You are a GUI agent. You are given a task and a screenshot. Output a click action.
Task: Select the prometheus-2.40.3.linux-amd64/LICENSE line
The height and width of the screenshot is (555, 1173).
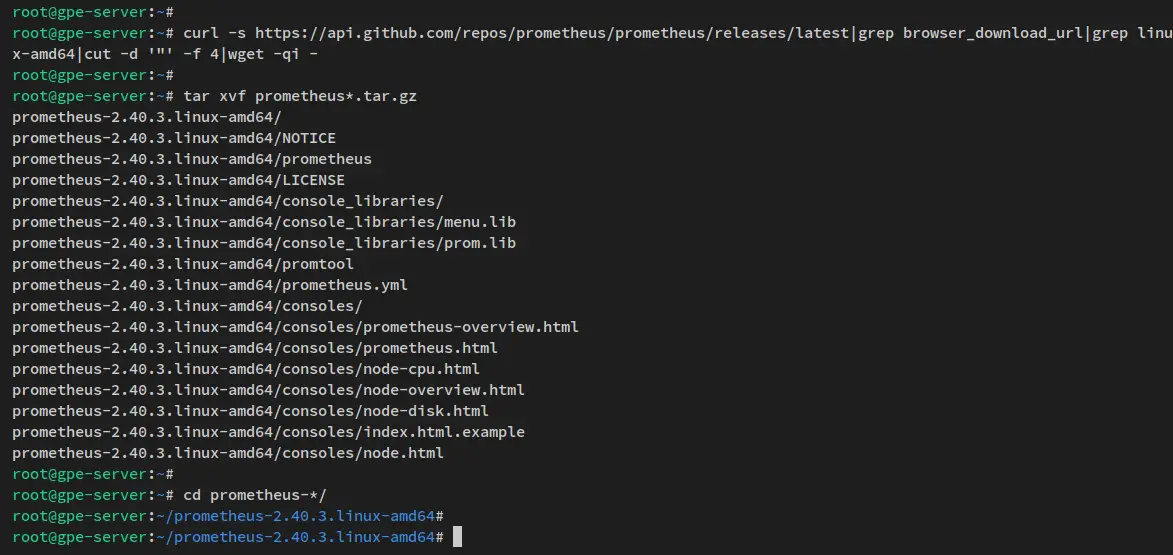tap(179, 180)
